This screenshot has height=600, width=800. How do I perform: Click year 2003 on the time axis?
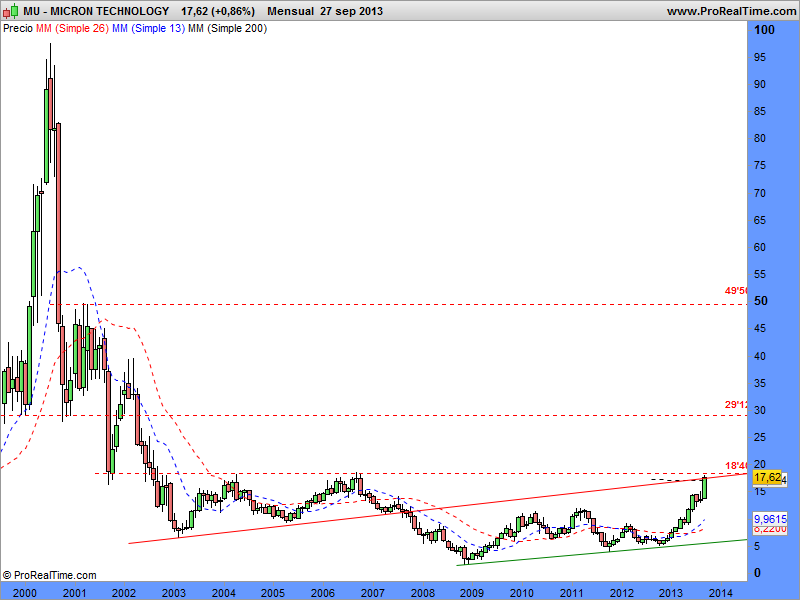pos(173,593)
